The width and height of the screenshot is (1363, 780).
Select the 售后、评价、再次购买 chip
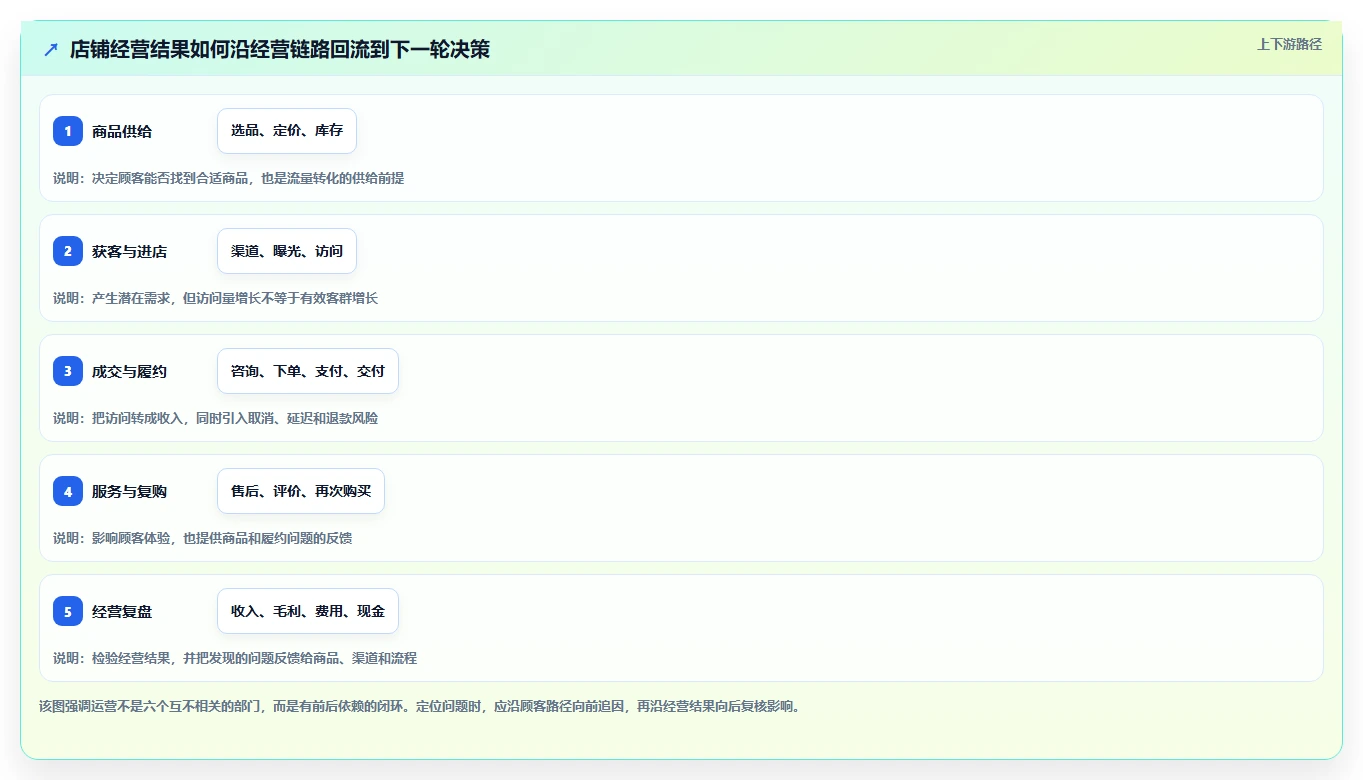(x=301, y=491)
